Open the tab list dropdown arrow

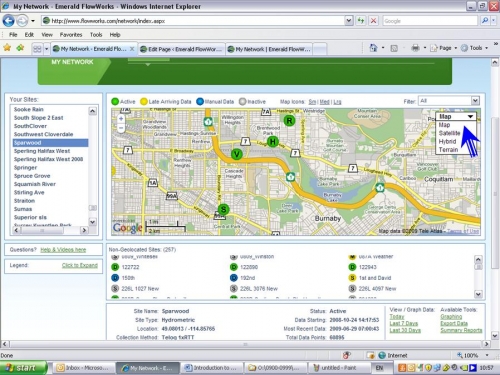tap(46, 49)
